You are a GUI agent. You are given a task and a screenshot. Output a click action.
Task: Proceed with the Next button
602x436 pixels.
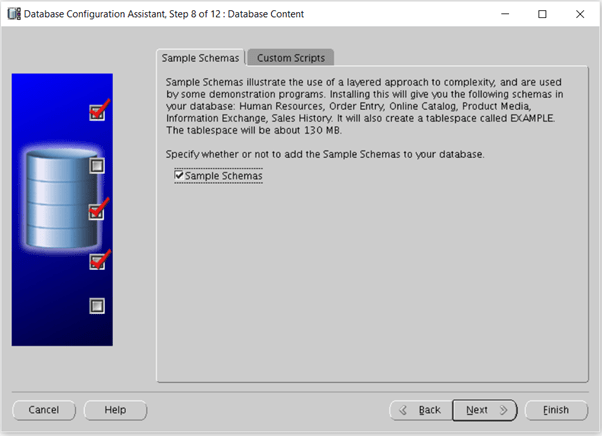pos(485,410)
